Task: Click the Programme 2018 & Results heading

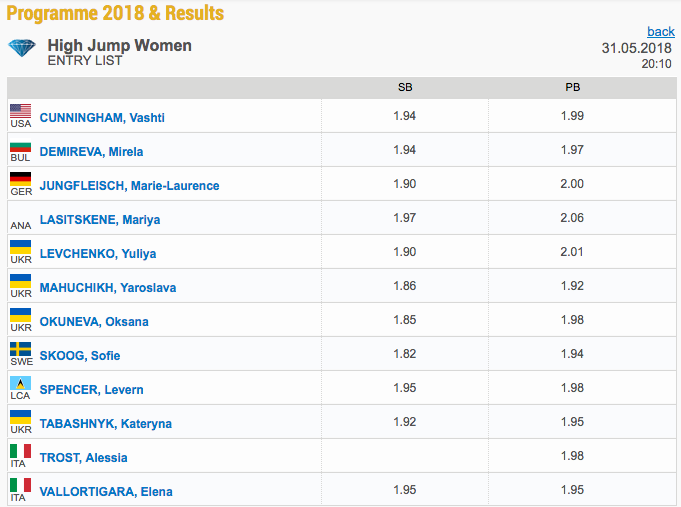Action: coord(116,13)
